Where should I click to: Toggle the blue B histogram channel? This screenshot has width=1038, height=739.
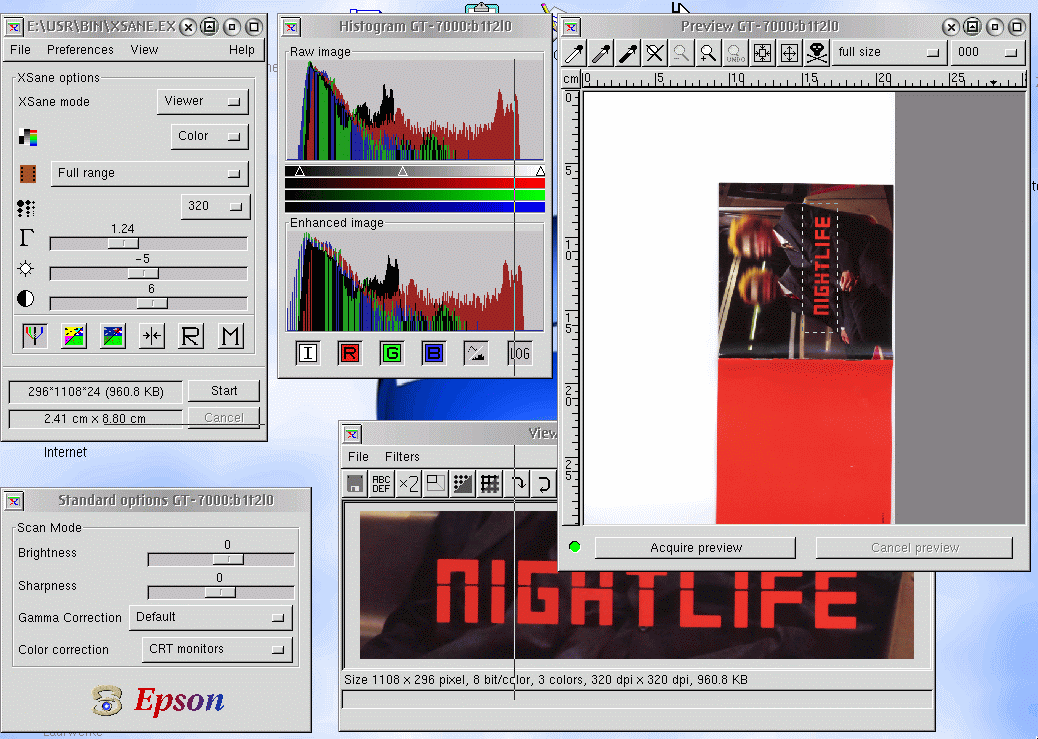(434, 353)
